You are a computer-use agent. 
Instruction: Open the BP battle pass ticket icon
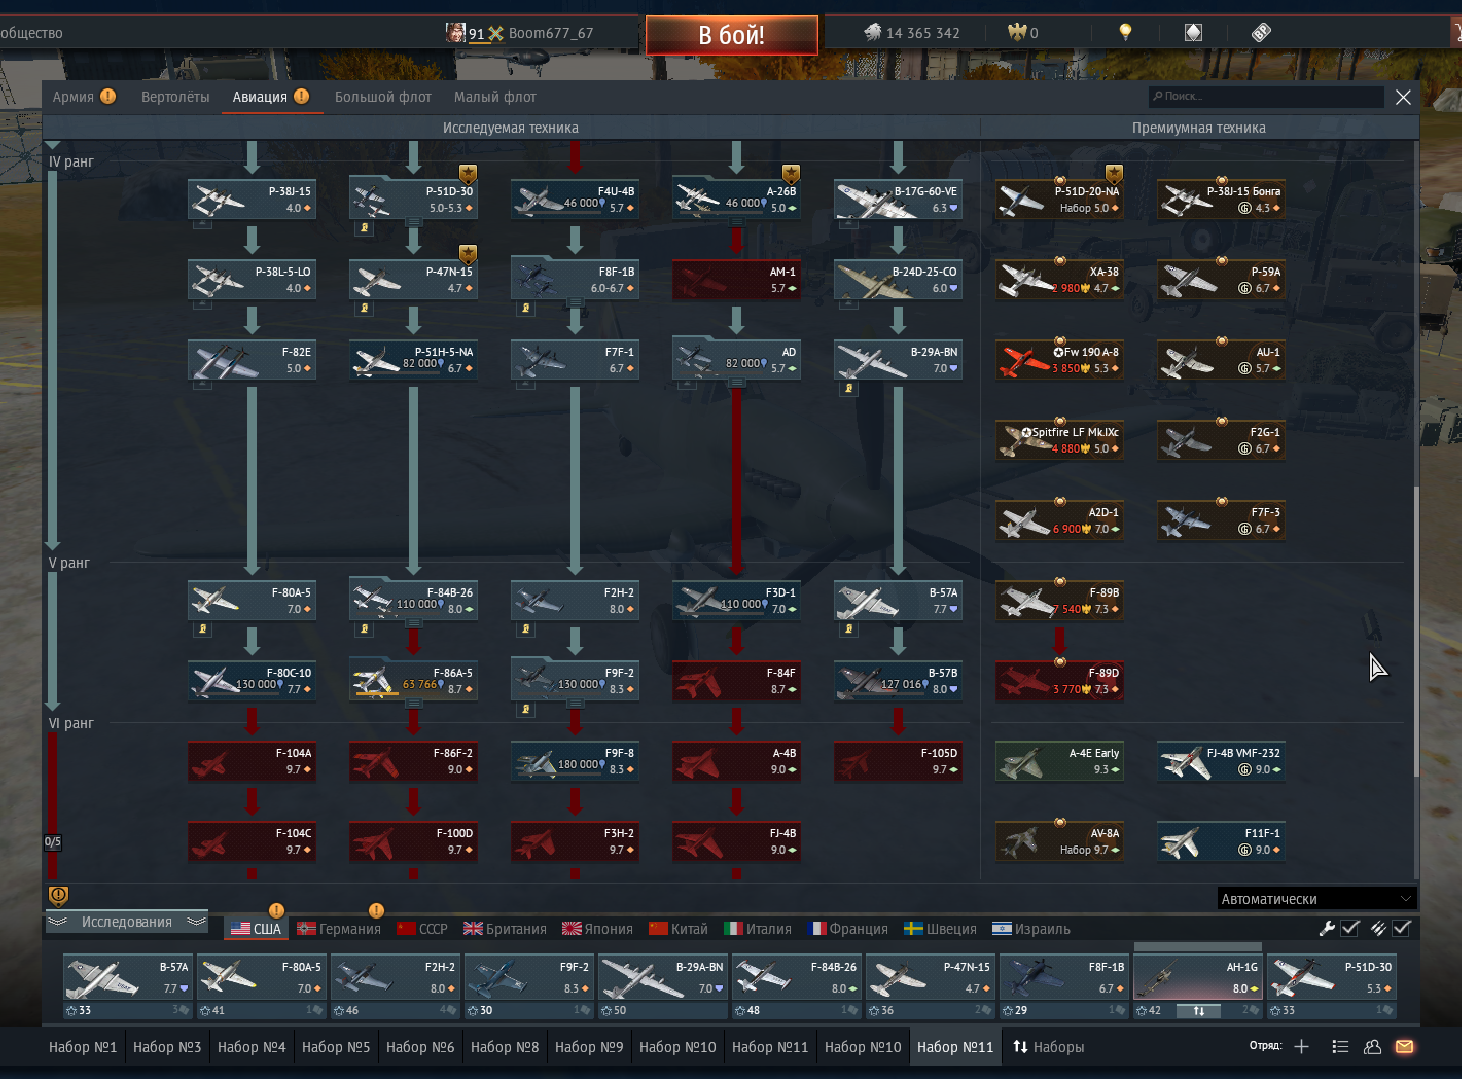1261,32
